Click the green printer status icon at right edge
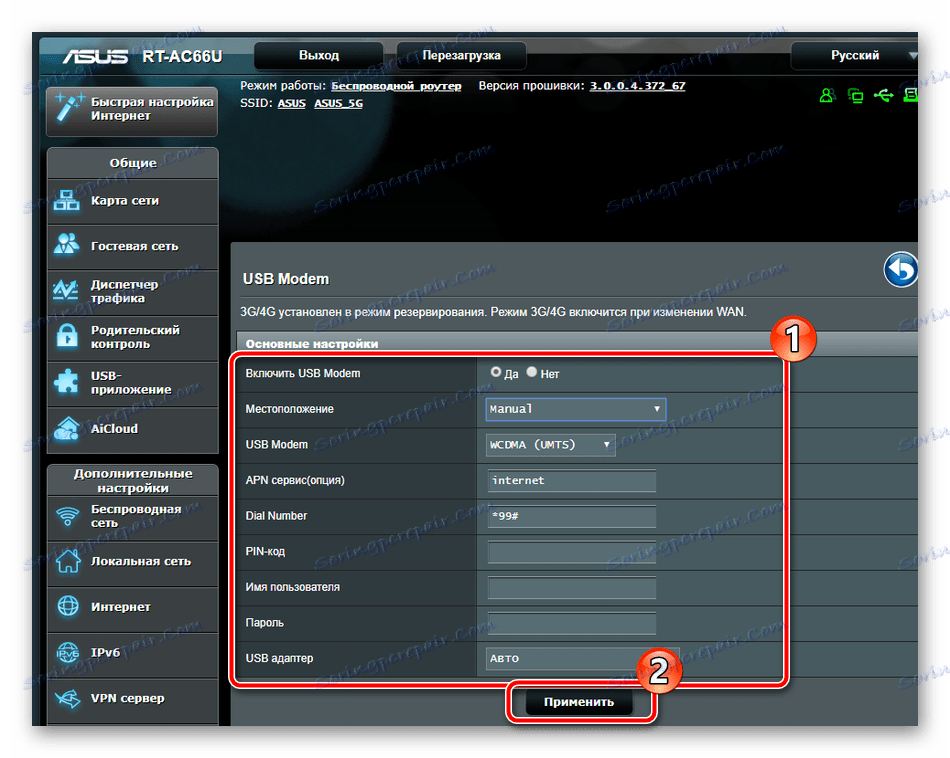This screenshot has height=758, width=950. [910, 95]
